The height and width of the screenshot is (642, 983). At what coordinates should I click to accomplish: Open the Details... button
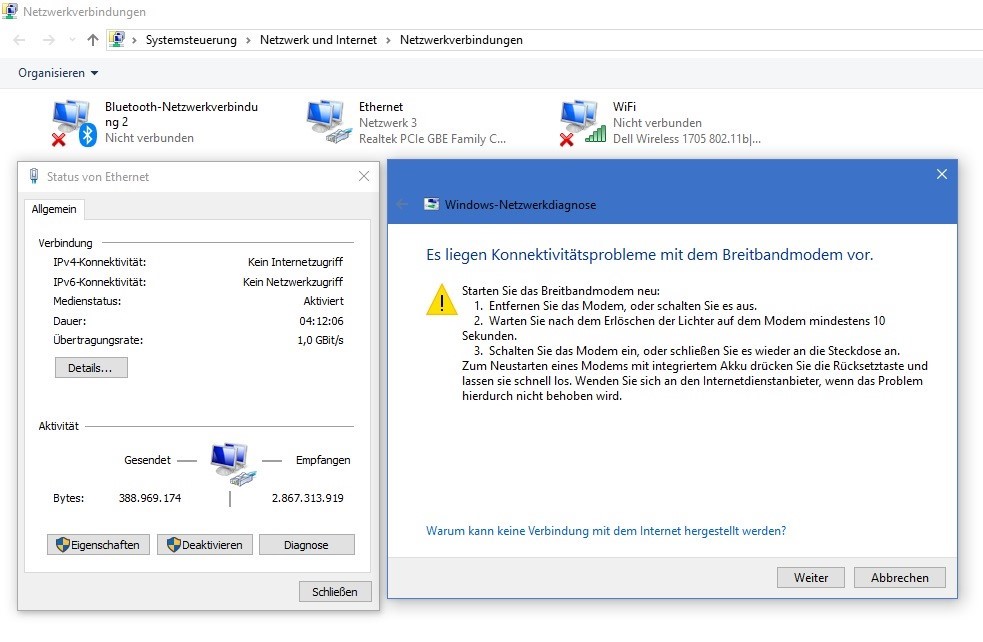(91, 368)
